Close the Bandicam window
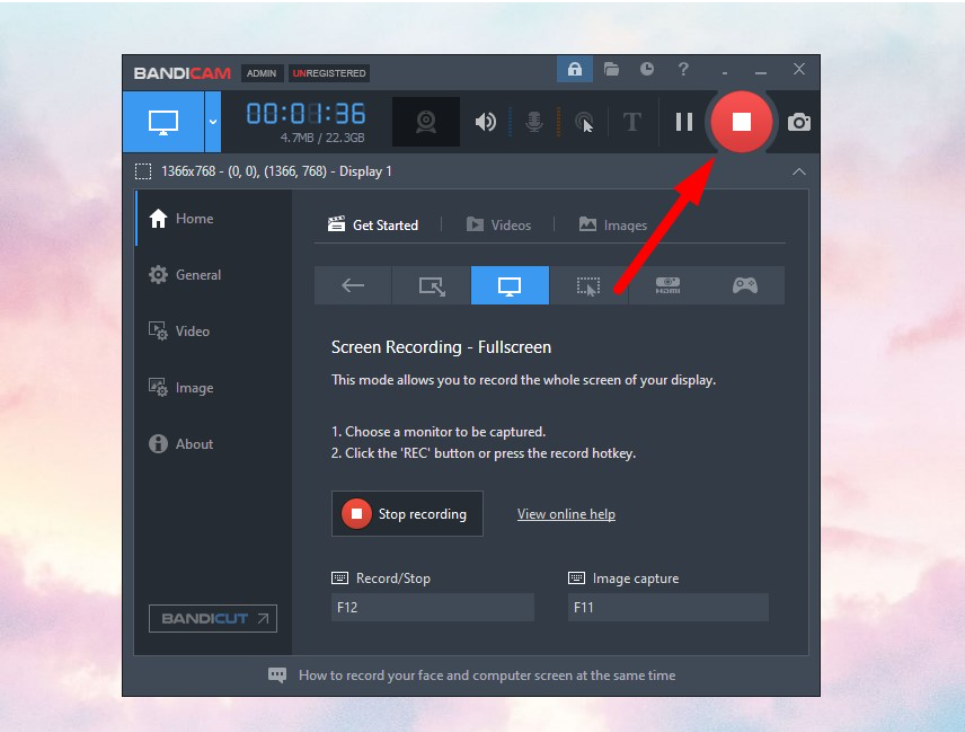Image resolution: width=965 pixels, height=732 pixels. pos(799,69)
